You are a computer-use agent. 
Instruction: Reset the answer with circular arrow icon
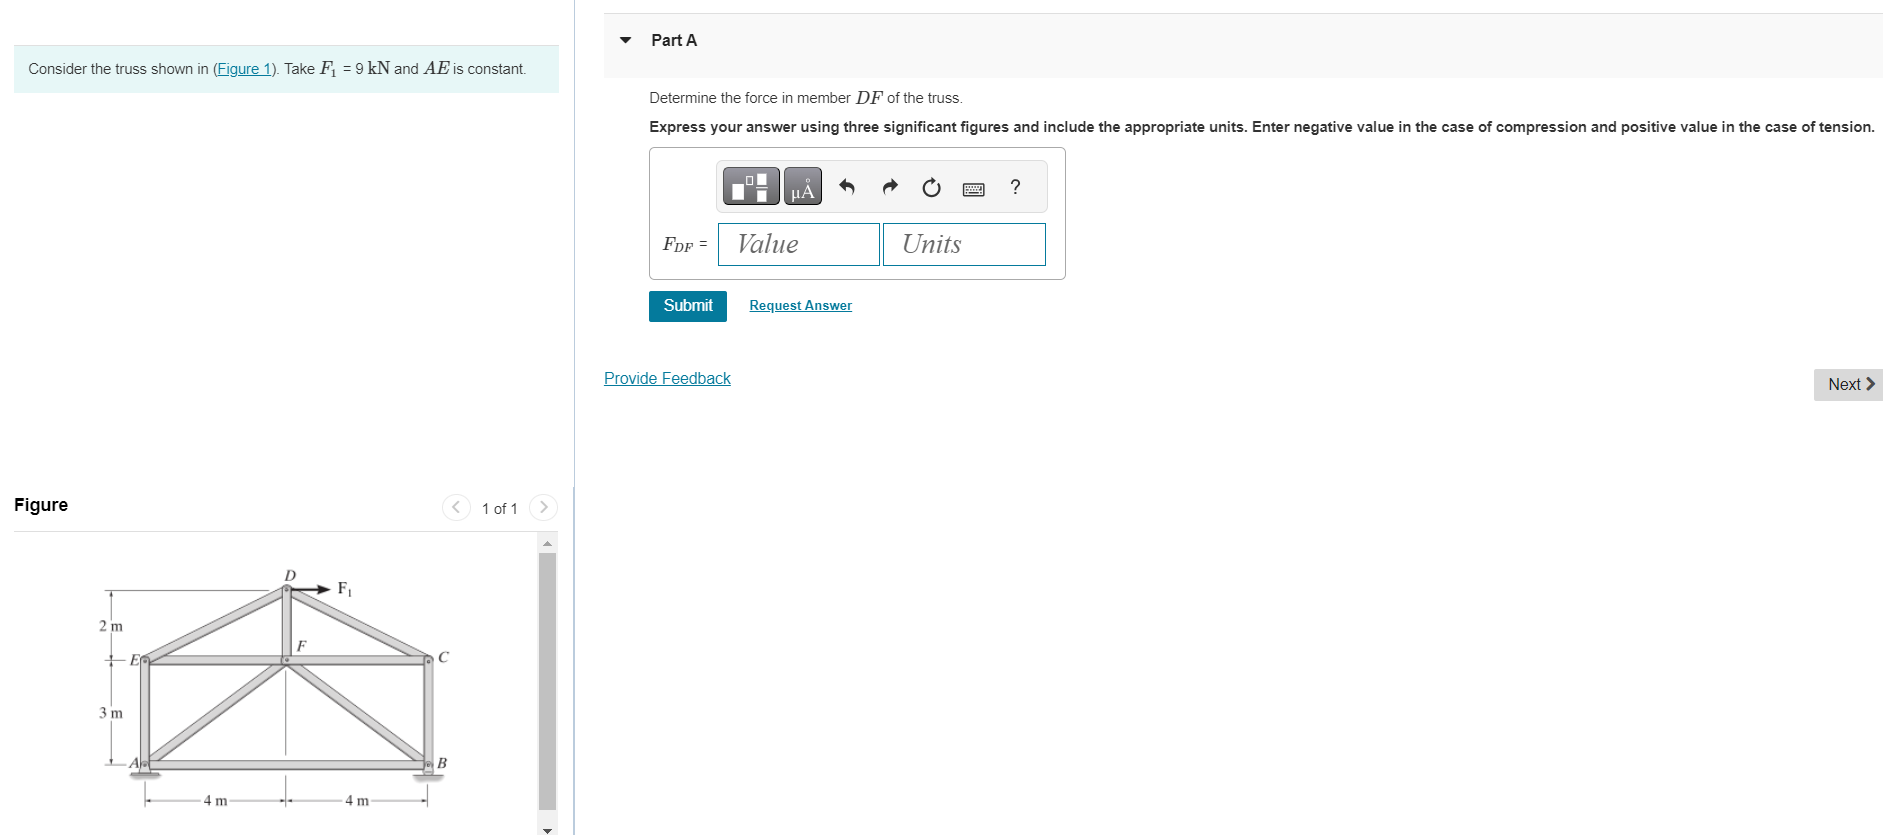coord(931,187)
